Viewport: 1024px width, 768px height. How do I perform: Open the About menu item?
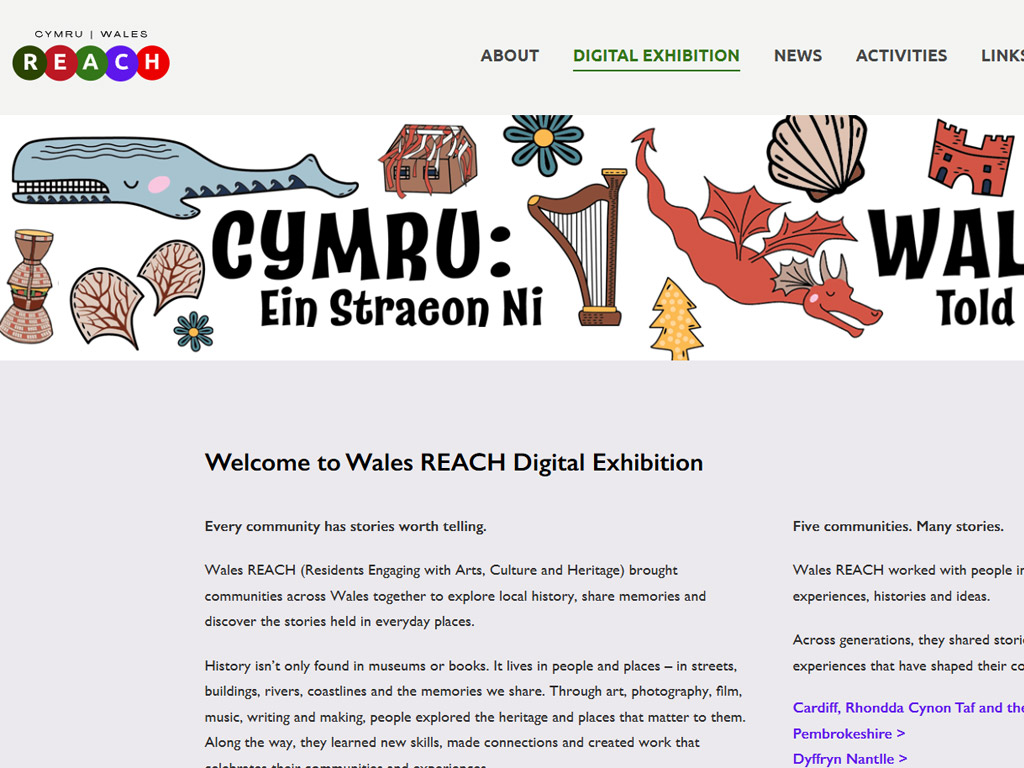tap(509, 56)
